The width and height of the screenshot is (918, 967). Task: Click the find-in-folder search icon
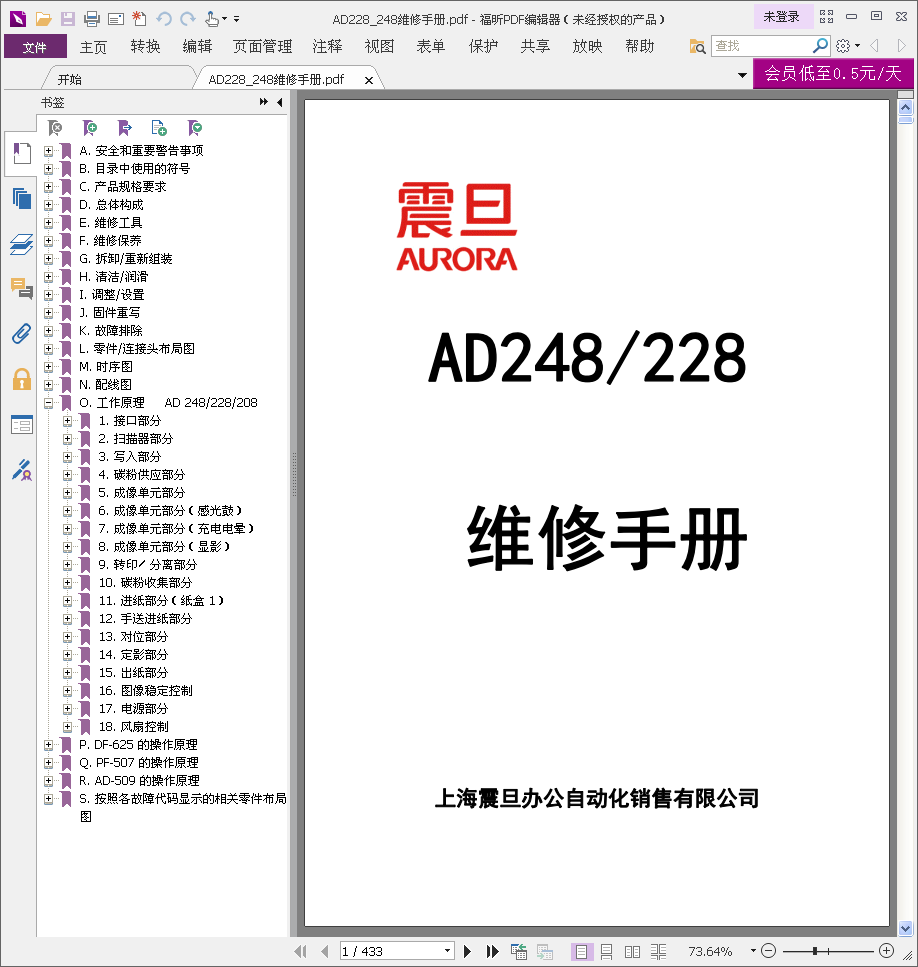coord(697,46)
